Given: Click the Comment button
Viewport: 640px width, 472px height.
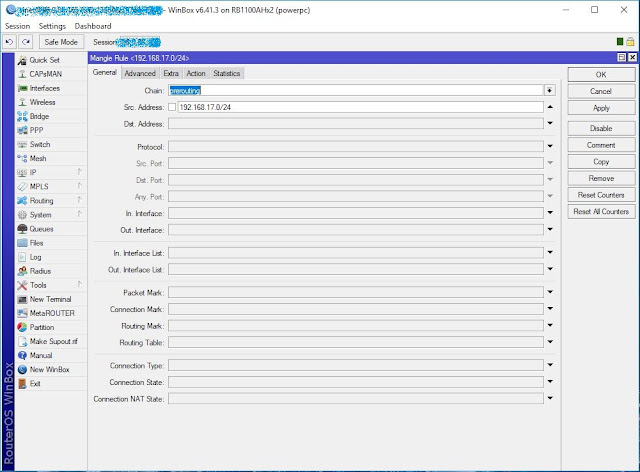Looking at the screenshot, I should tap(601, 145).
